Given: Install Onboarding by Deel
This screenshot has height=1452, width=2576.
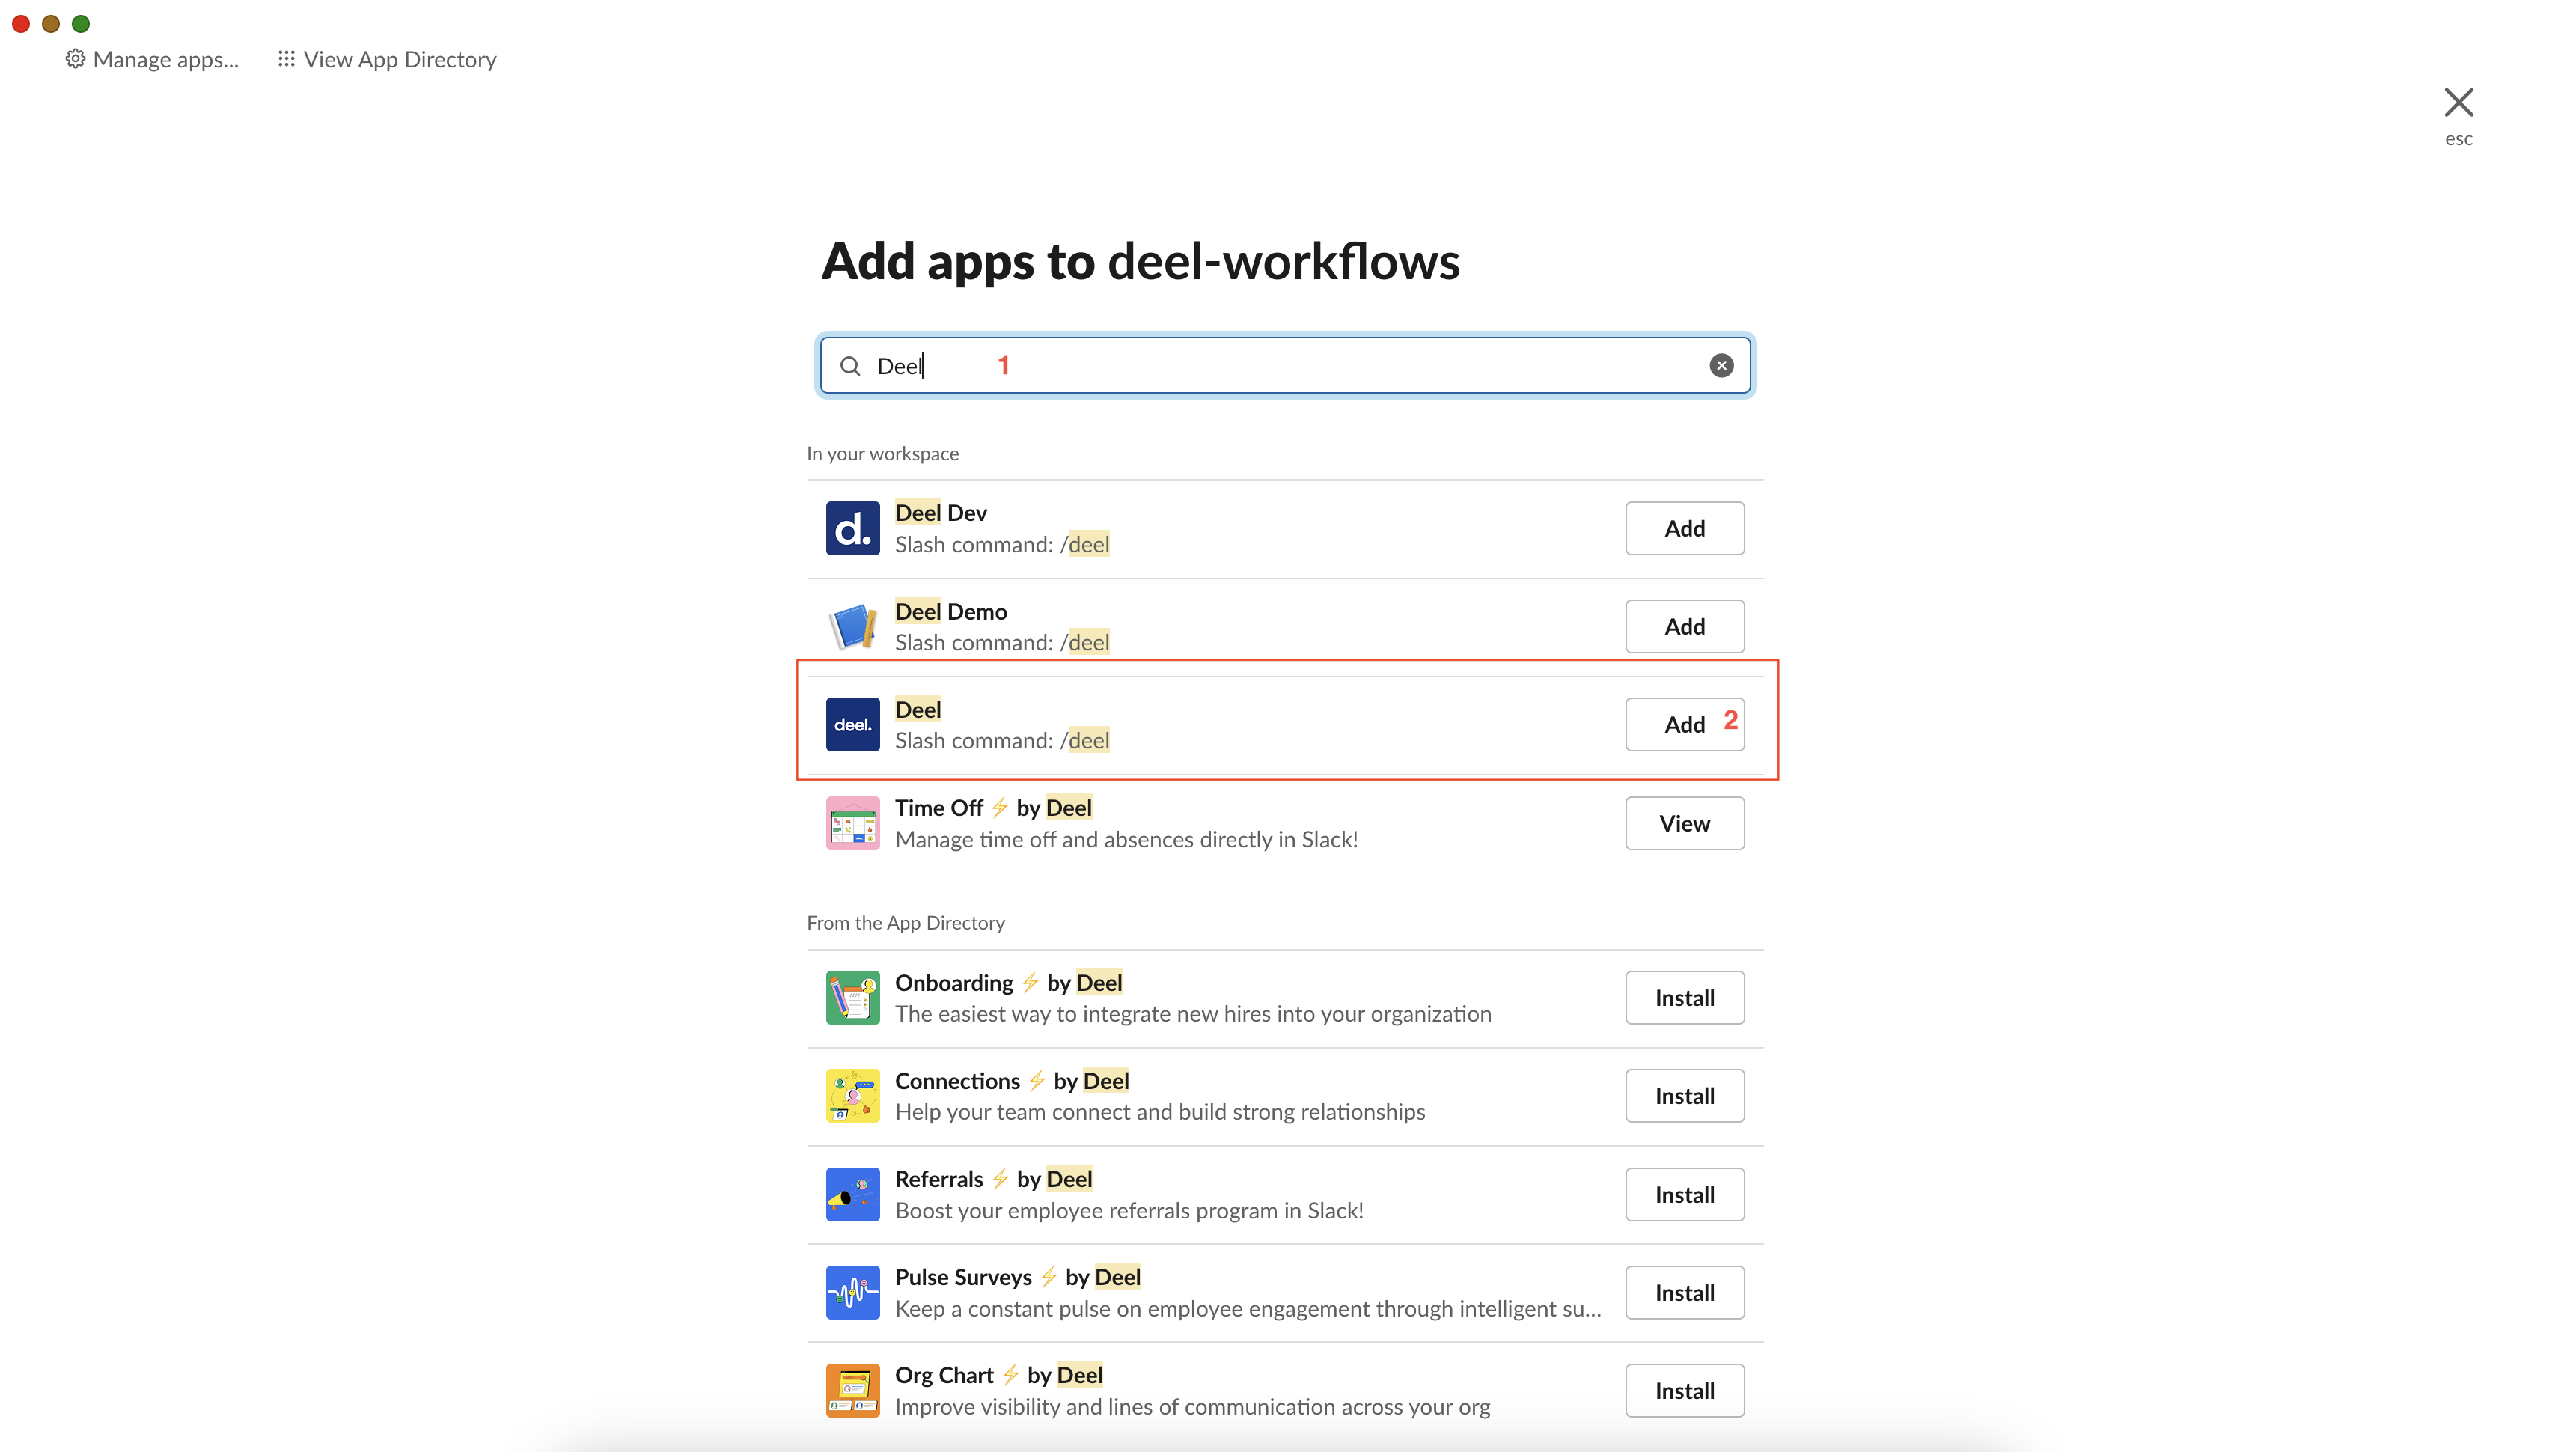Looking at the screenshot, I should point(1684,997).
